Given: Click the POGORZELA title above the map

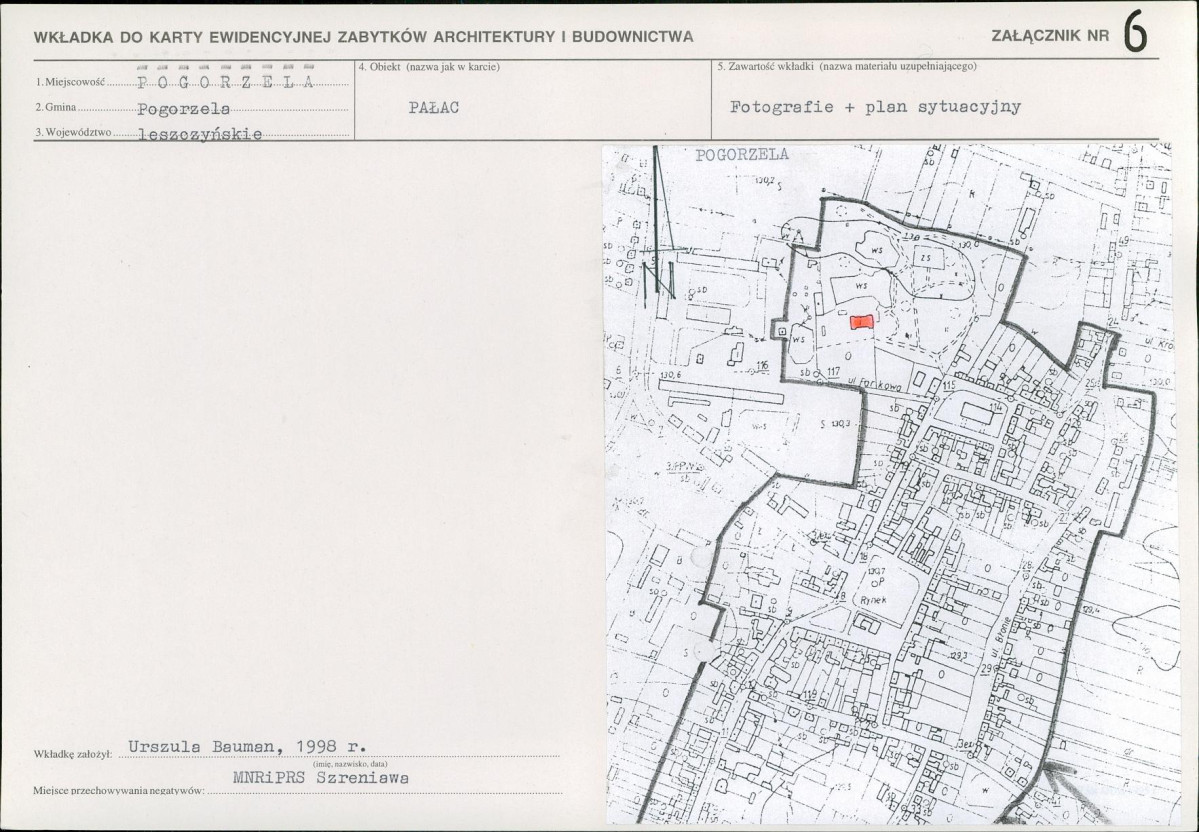Looking at the screenshot, I should [x=741, y=155].
